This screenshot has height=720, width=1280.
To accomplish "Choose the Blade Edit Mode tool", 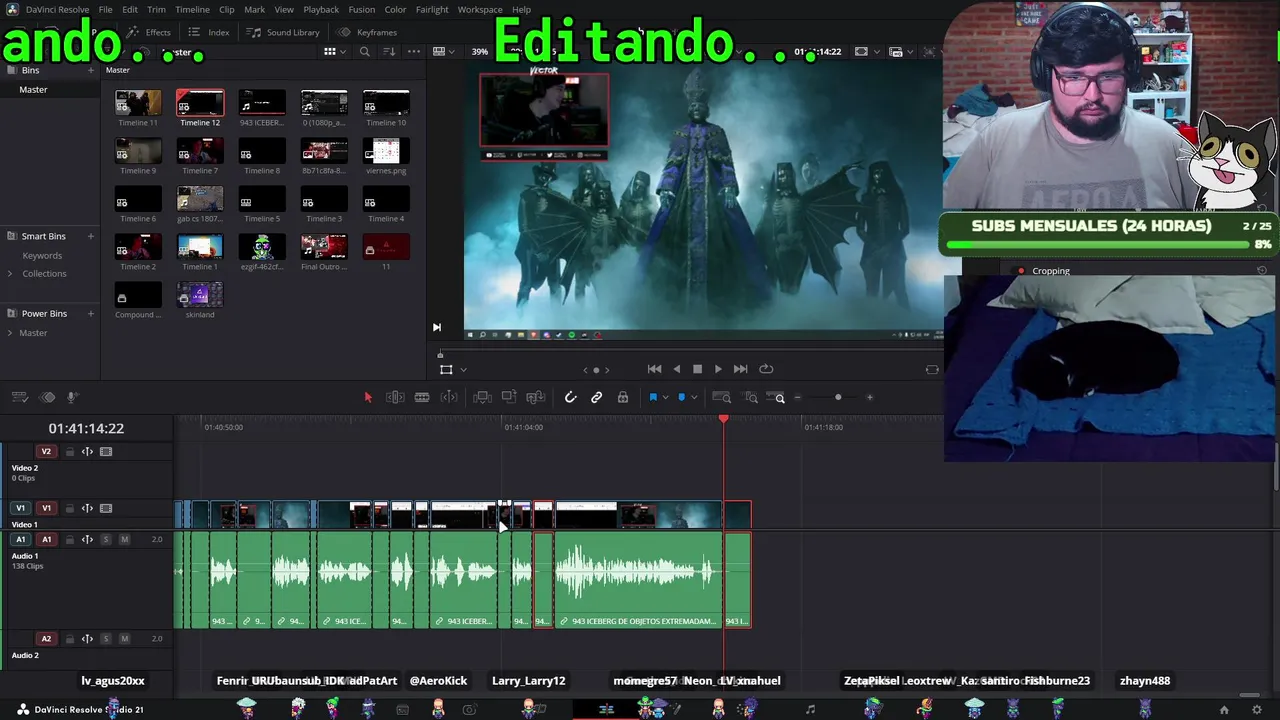I will click(422, 397).
